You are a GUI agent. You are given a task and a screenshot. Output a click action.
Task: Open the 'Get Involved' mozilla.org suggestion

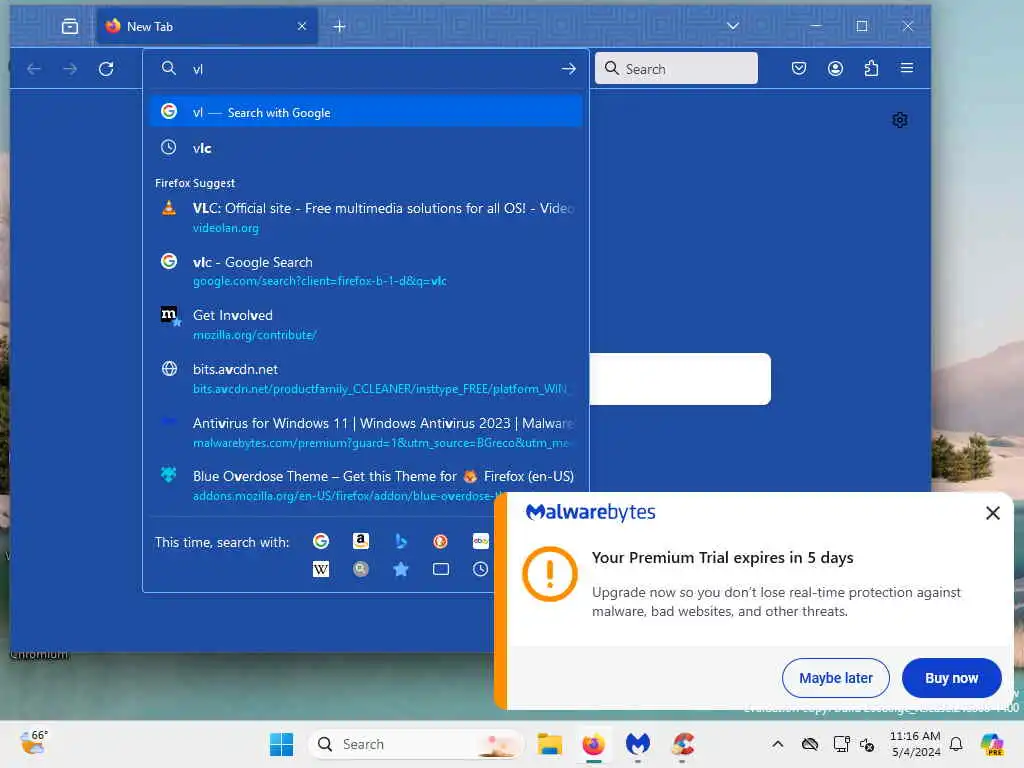click(366, 325)
